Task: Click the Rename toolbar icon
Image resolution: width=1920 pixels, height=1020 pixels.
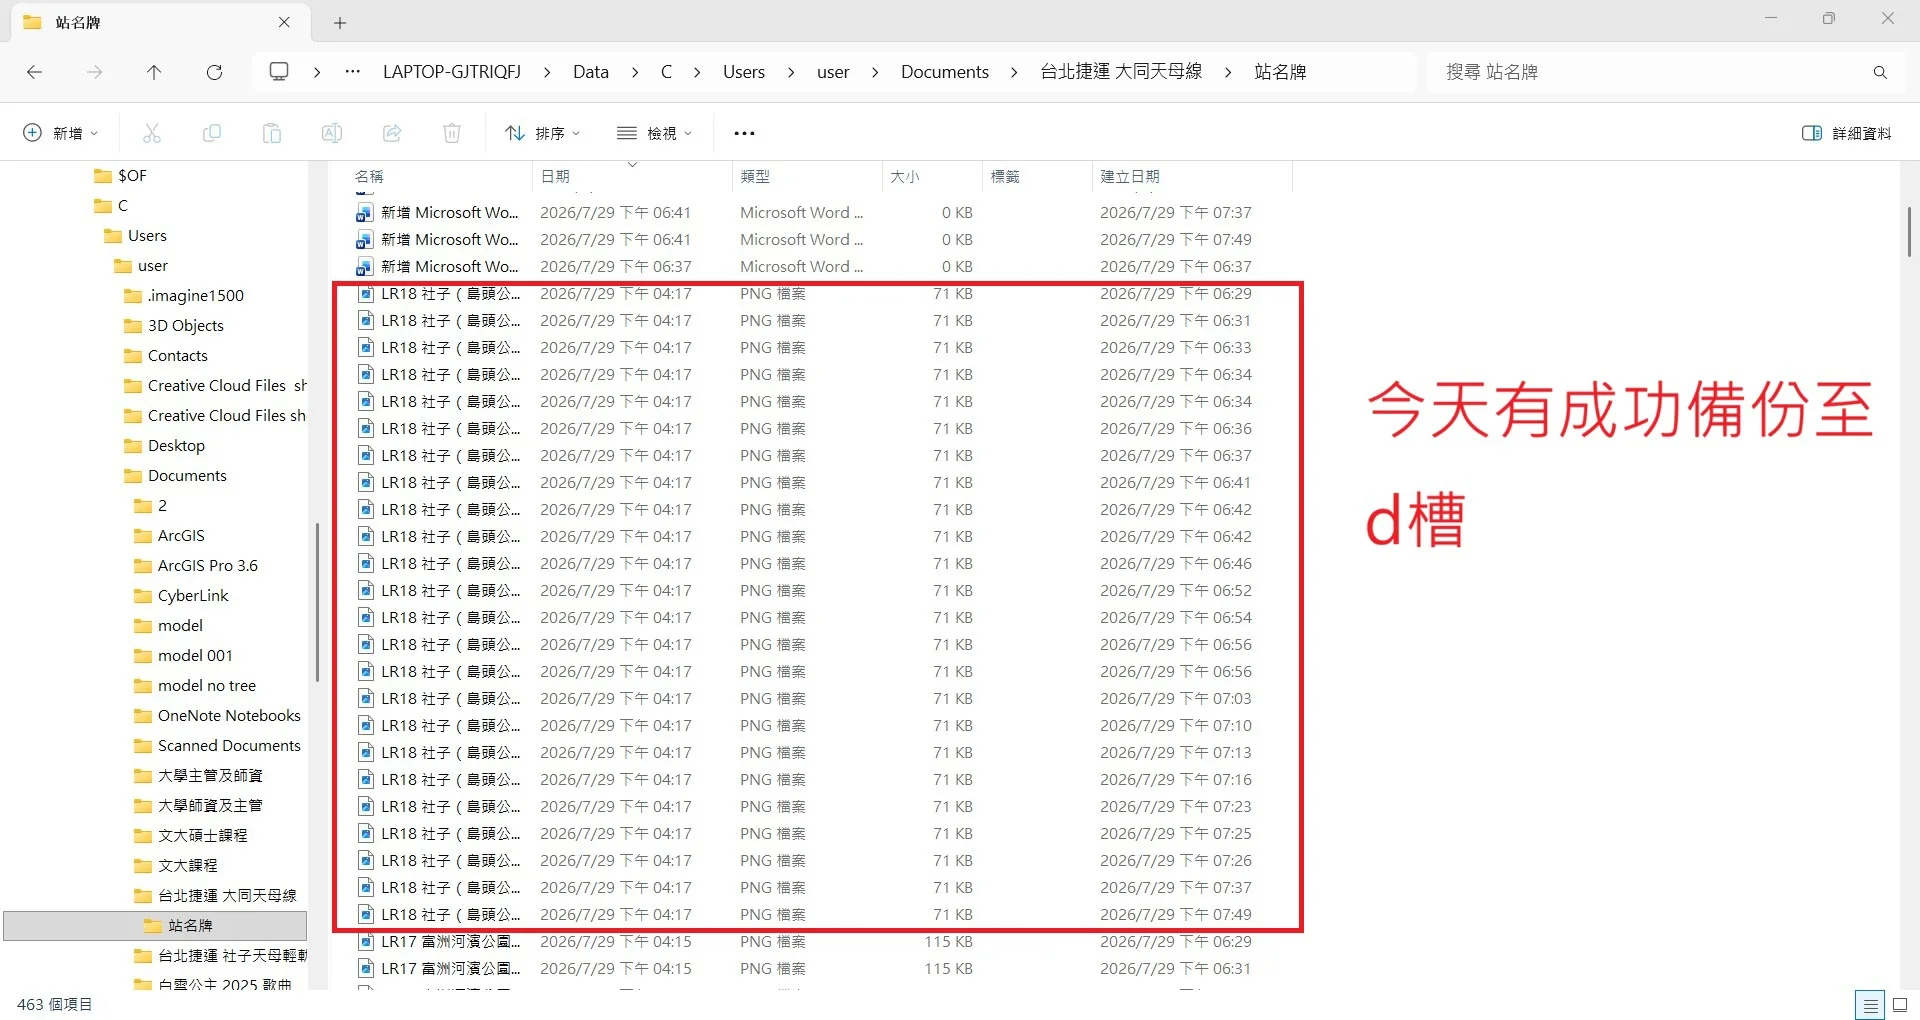Action: [x=332, y=133]
